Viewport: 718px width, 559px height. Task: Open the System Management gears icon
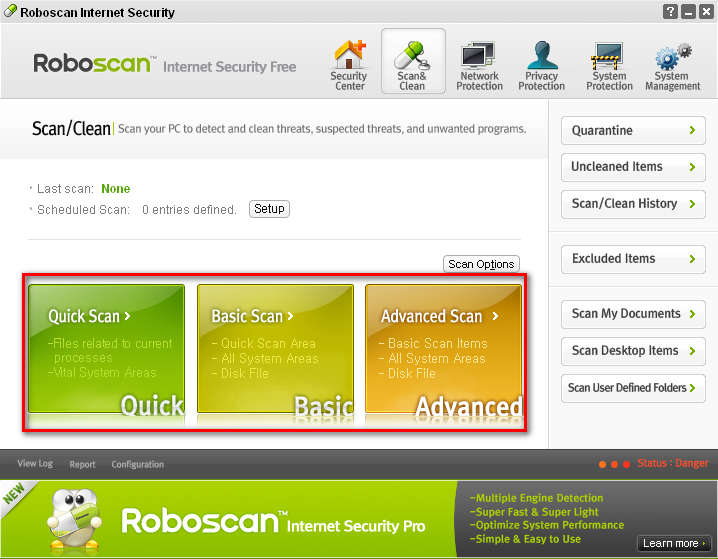tap(673, 56)
